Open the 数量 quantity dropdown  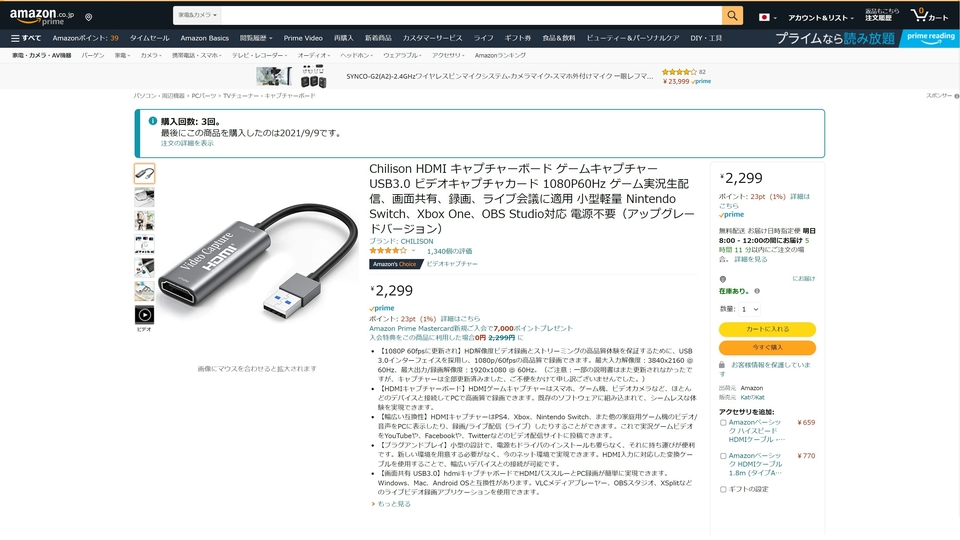pyautogui.click(x=750, y=309)
